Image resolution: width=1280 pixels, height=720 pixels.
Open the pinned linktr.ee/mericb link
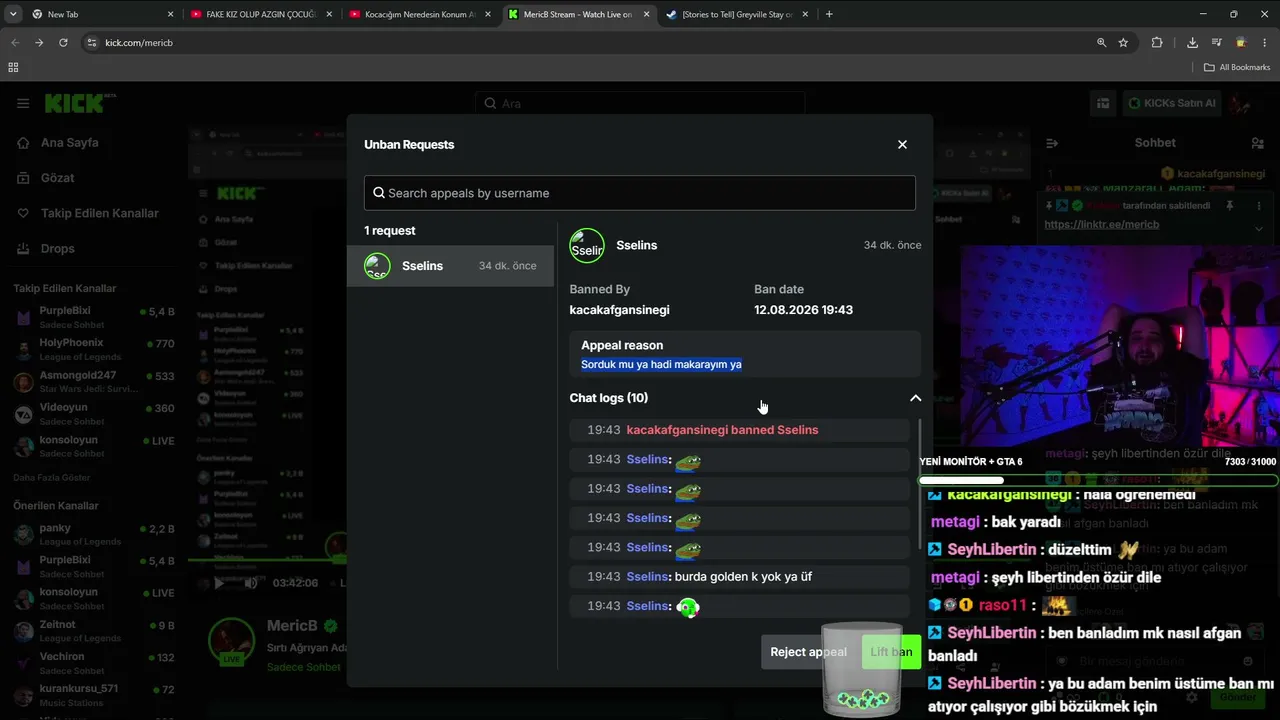point(1102,225)
